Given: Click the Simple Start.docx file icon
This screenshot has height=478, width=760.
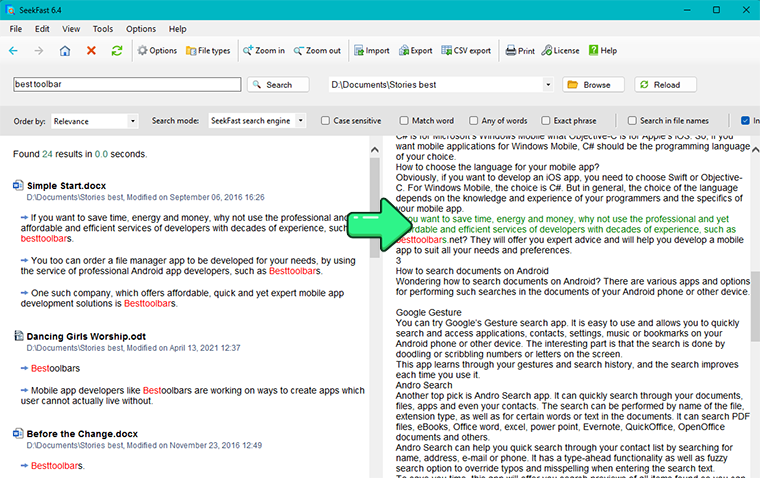Looking at the screenshot, I should (18, 185).
